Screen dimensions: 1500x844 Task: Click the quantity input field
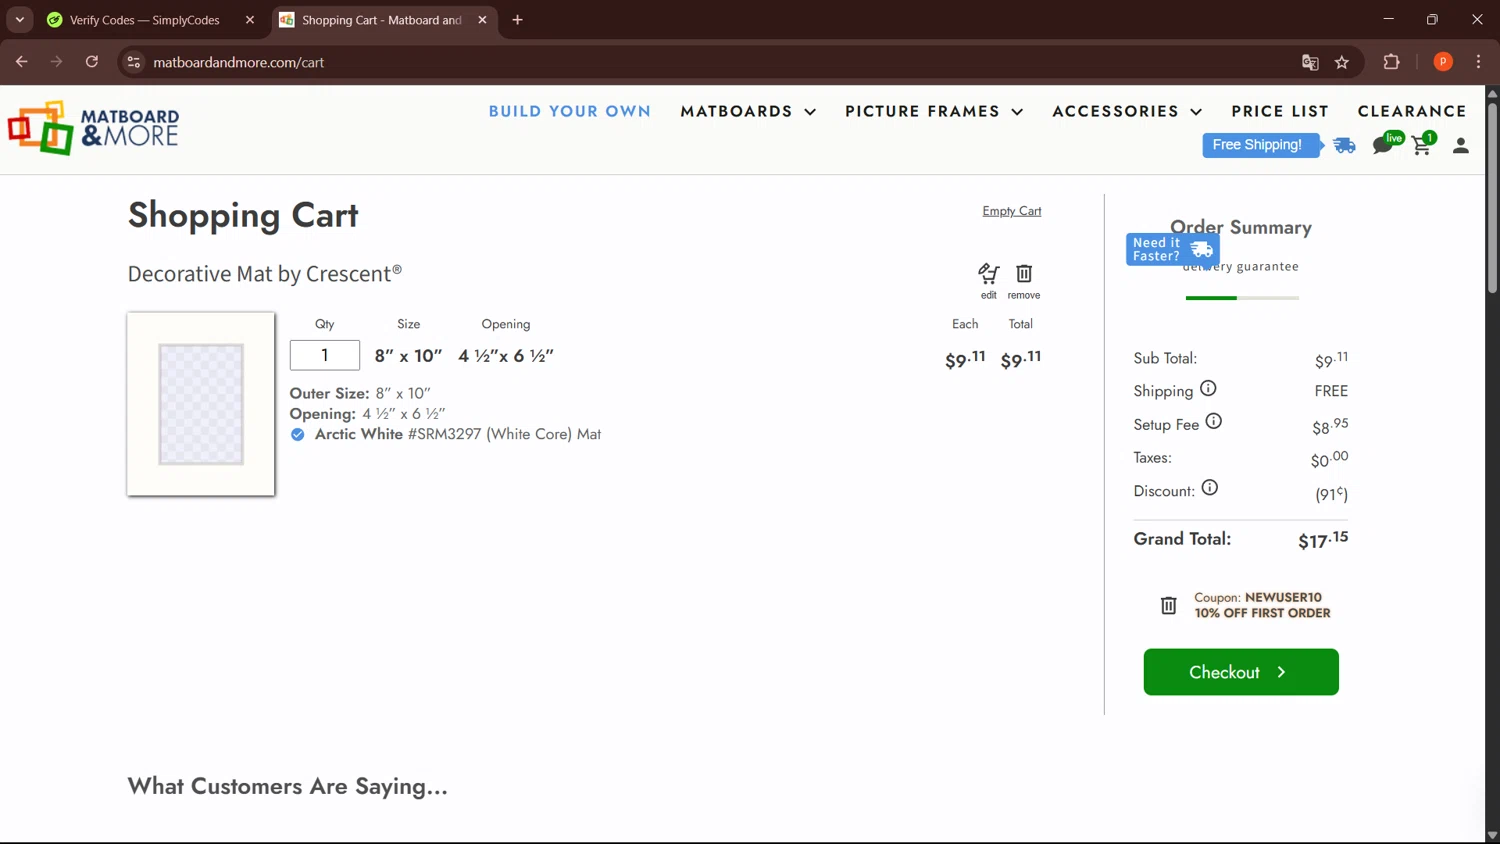click(325, 355)
